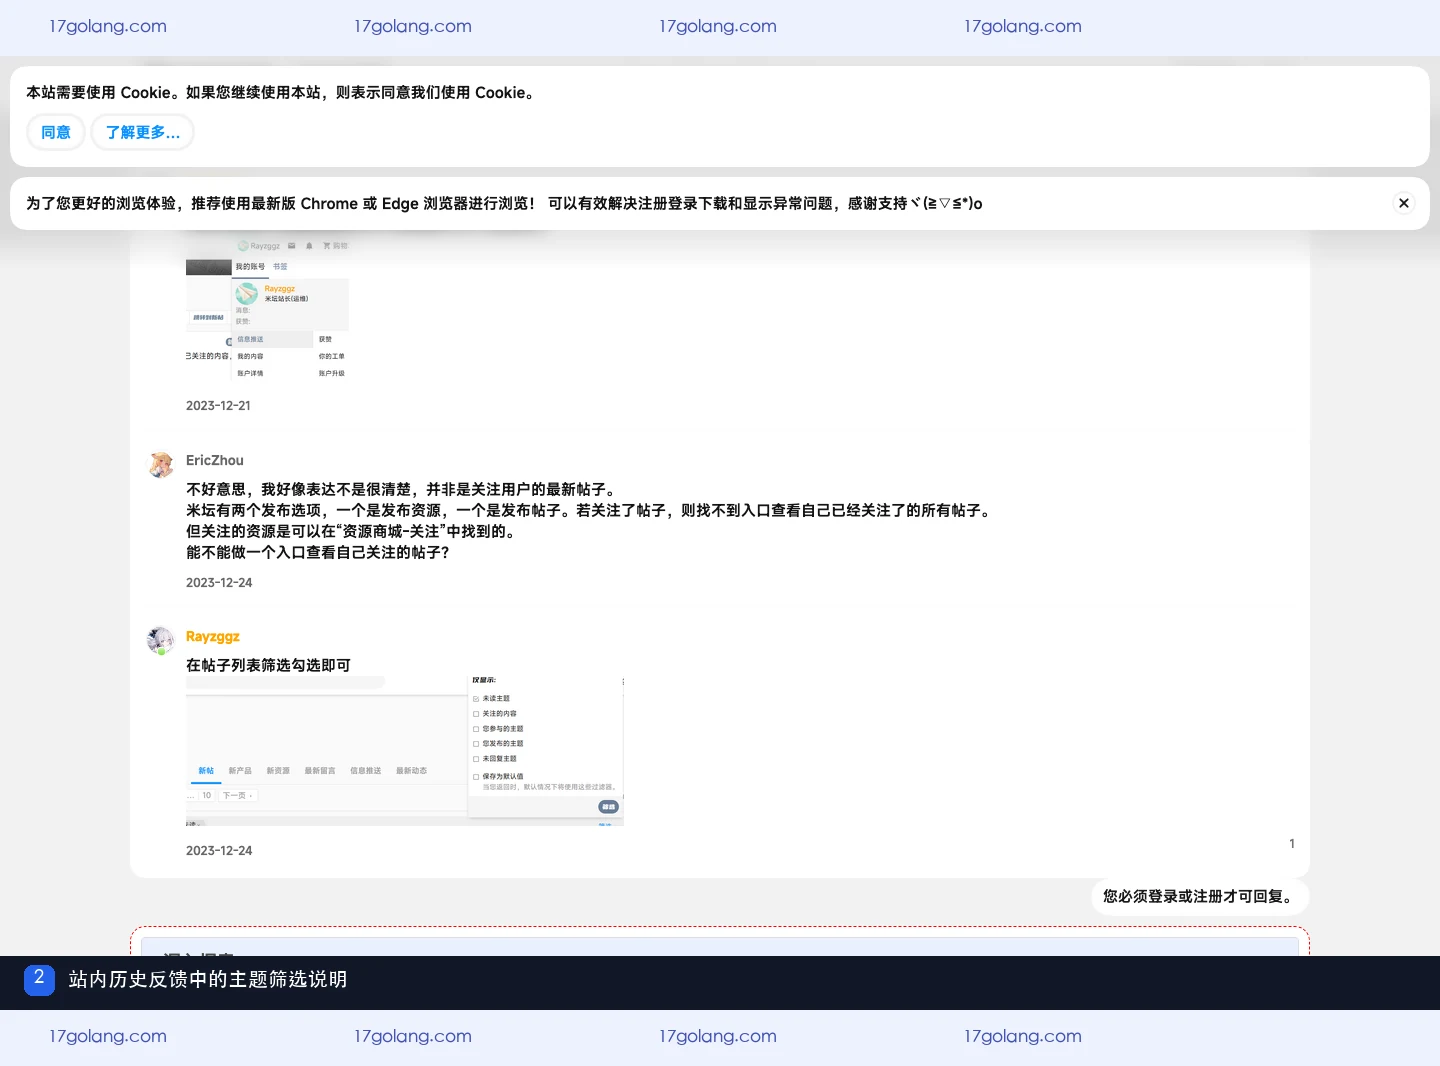Accept cookies with the 同意 button
Screen dimensions: 1440x1066
coord(56,132)
